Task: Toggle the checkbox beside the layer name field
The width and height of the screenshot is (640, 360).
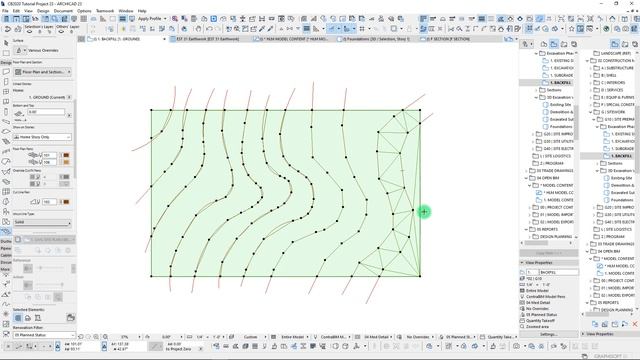Action: [x=18, y=240]
